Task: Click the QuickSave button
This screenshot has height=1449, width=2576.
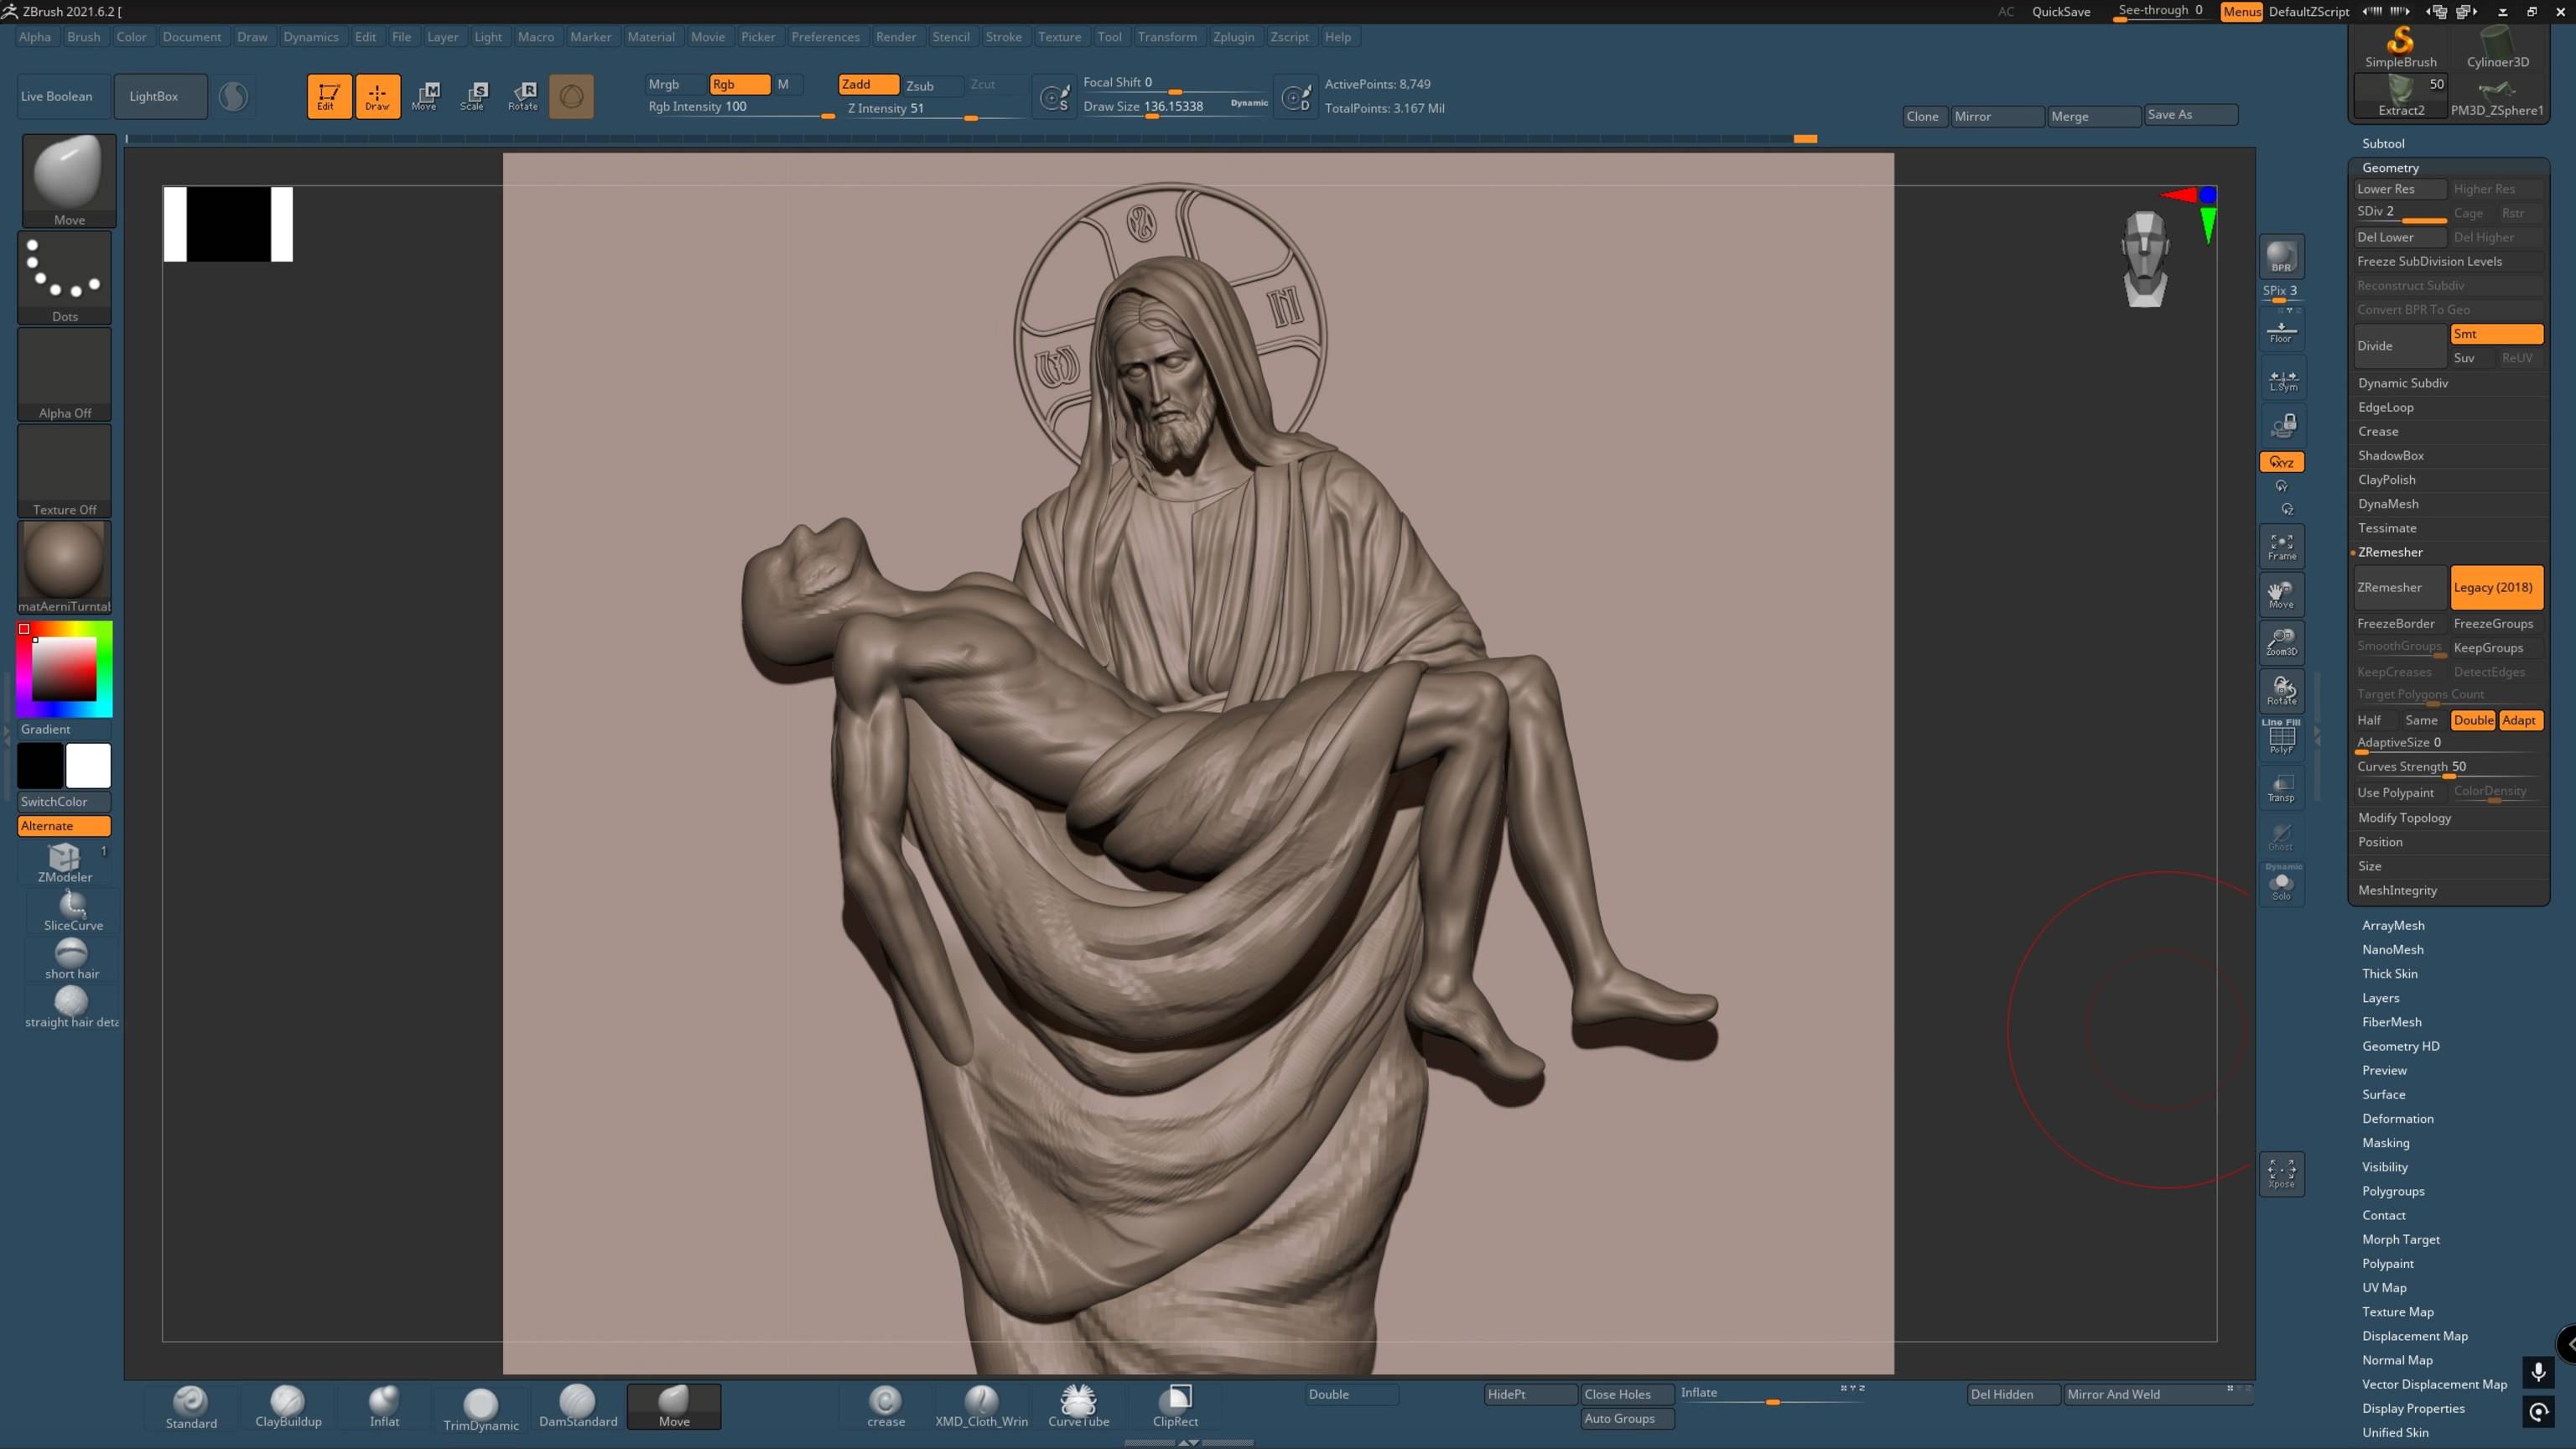Action: point(2061,12)
